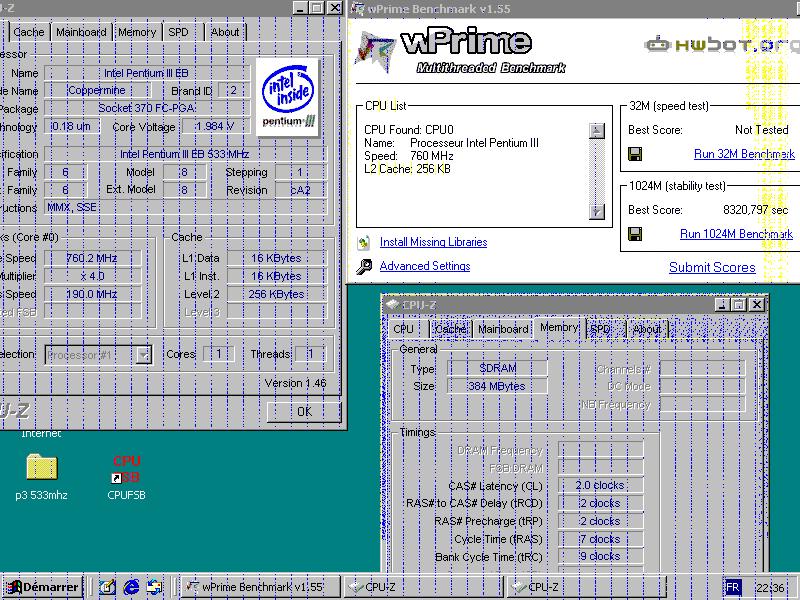Click the Submit Scores link

pos(712,267)
